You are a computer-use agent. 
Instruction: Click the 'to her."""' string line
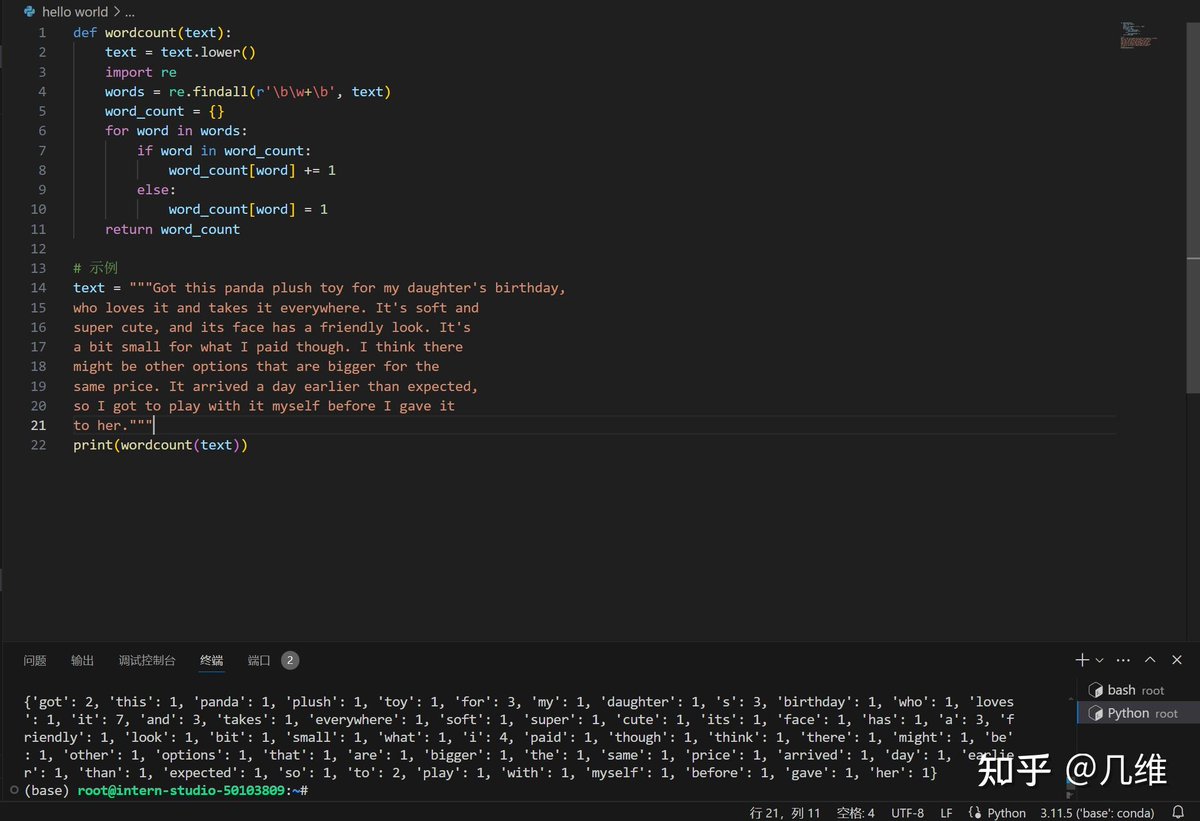click(x=113, y=425)
